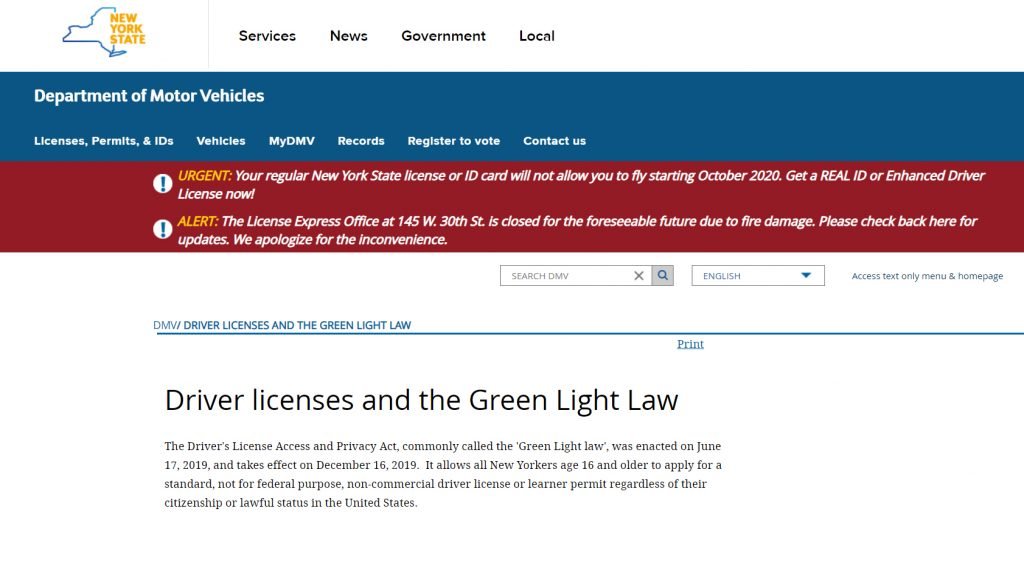Open MyDMV page

click(x=291, y=141)
